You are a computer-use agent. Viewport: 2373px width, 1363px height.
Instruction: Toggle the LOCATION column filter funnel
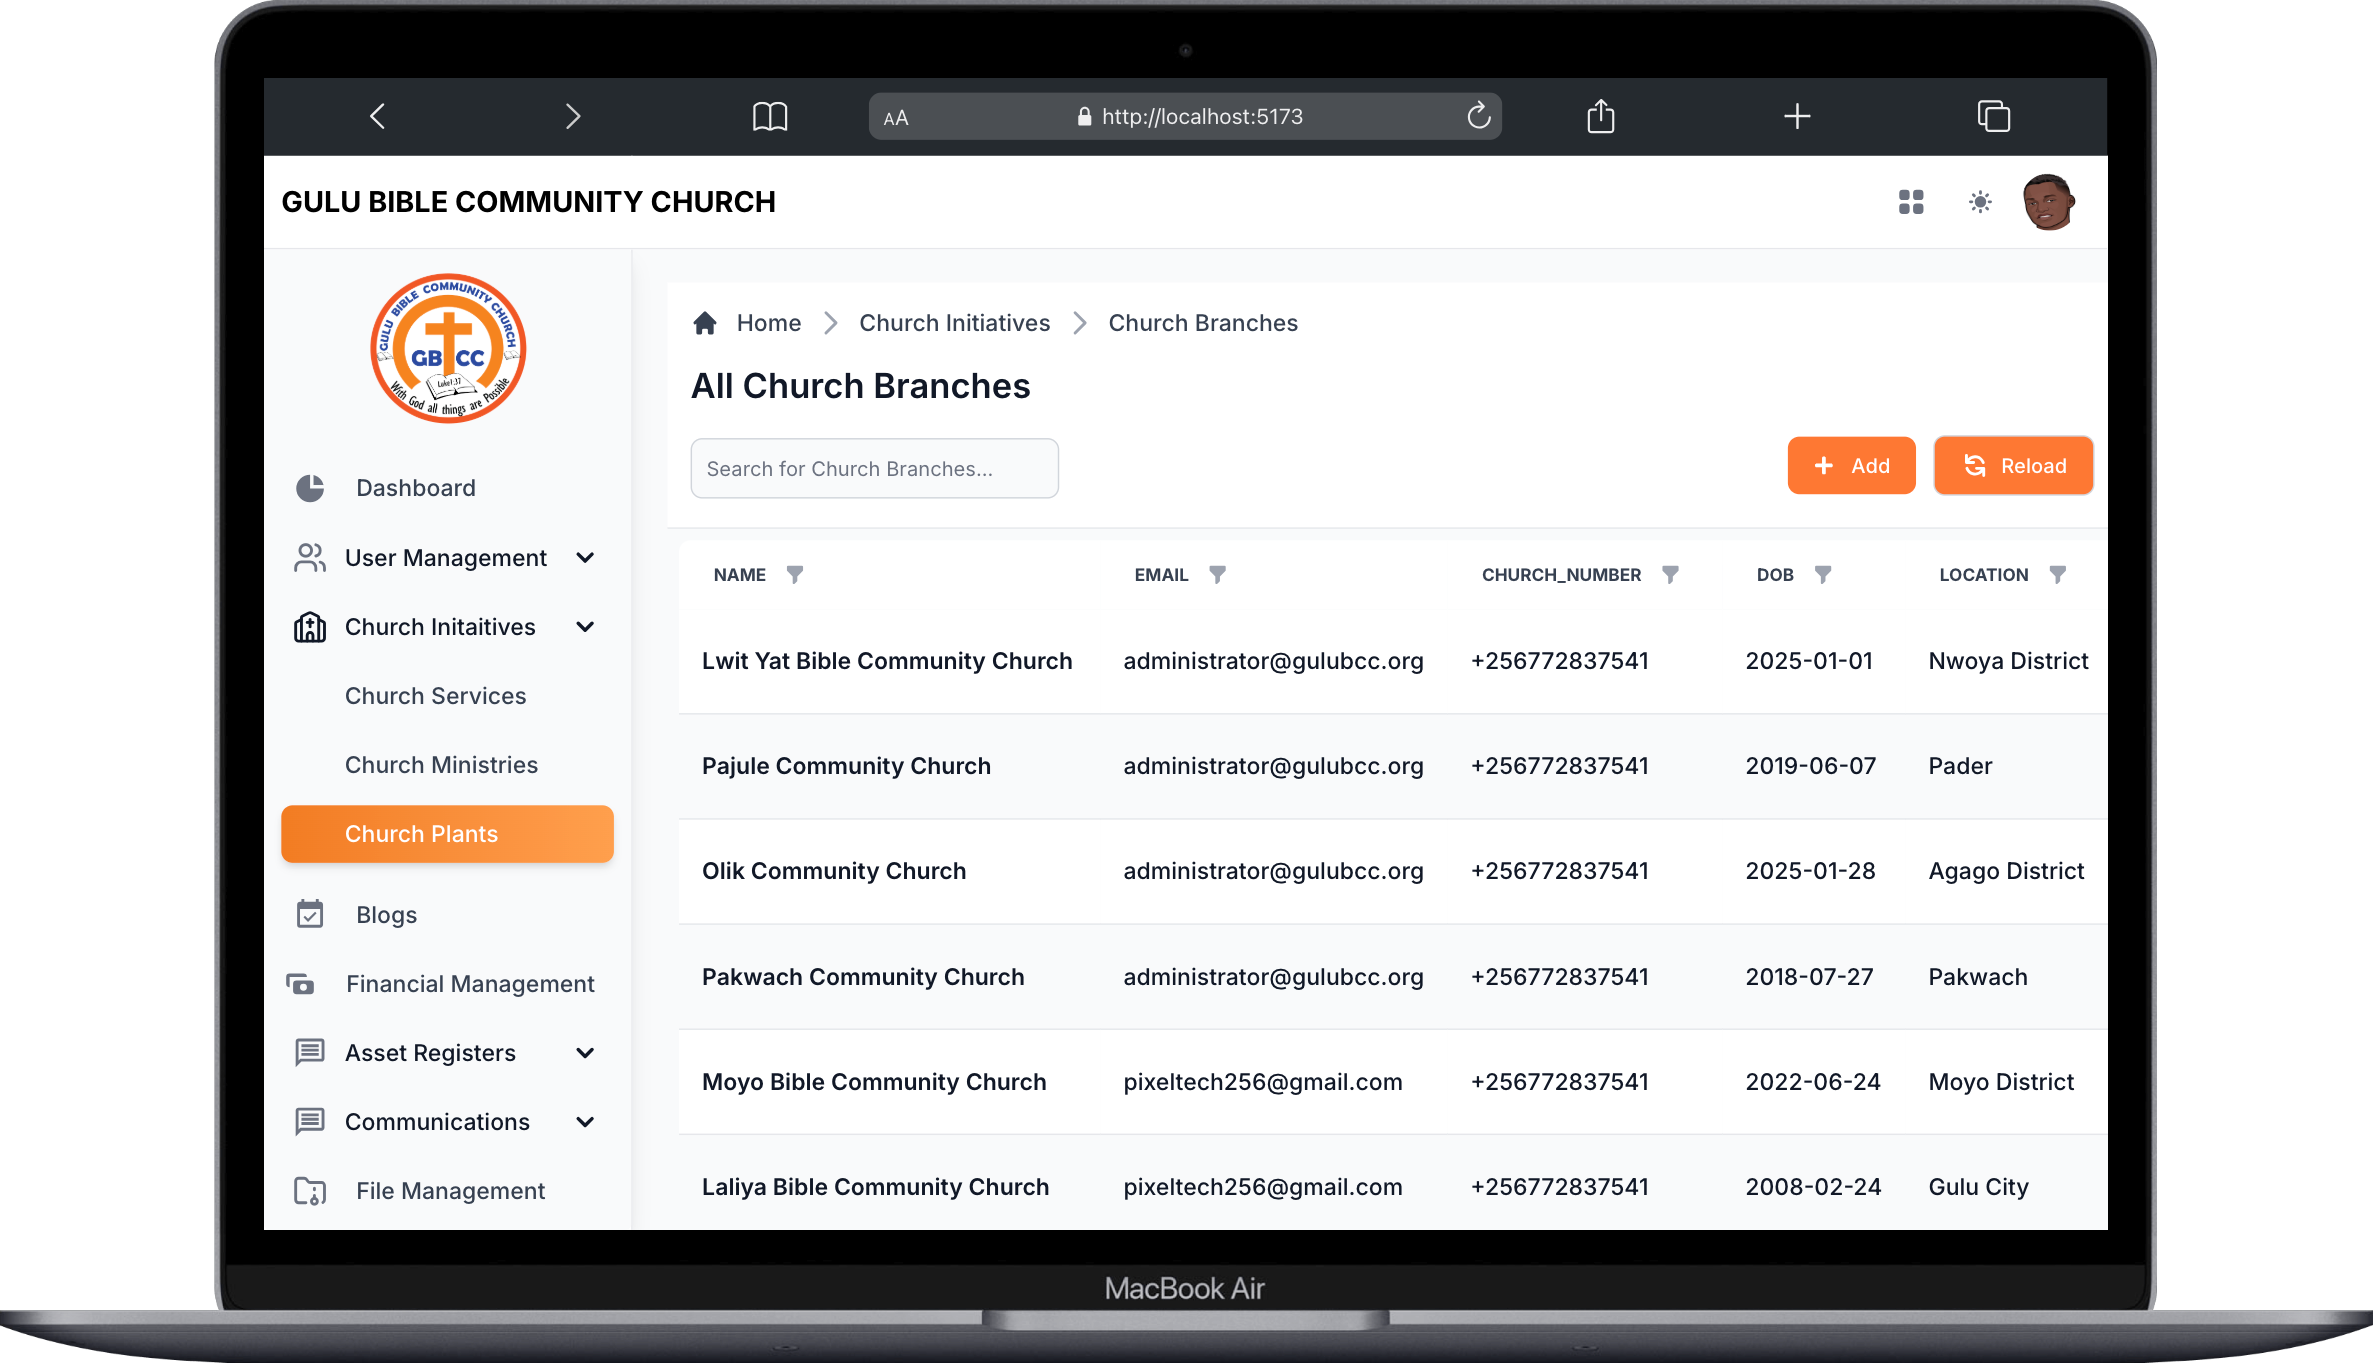[x=2057, y=574]
